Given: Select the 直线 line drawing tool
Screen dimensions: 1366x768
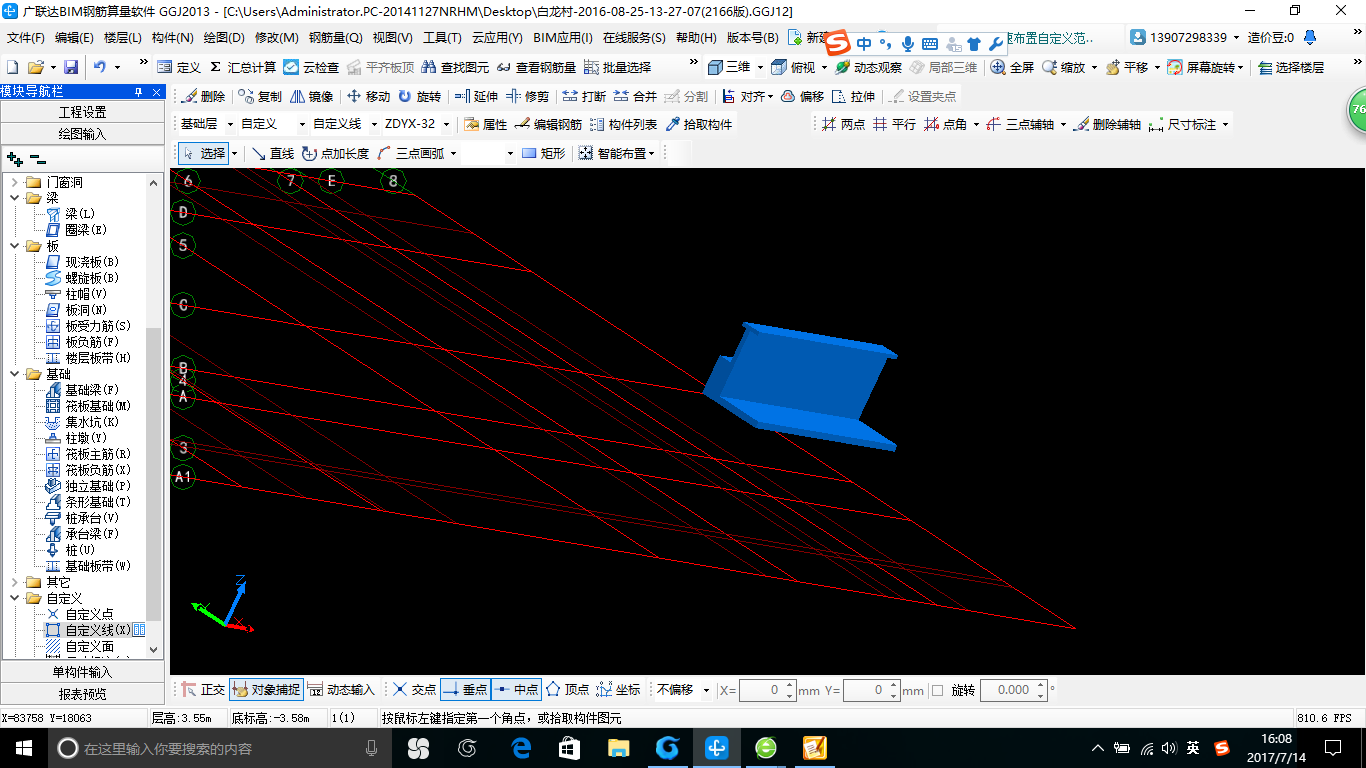Looking at the screenshot, I should click(x=272, y=153).
